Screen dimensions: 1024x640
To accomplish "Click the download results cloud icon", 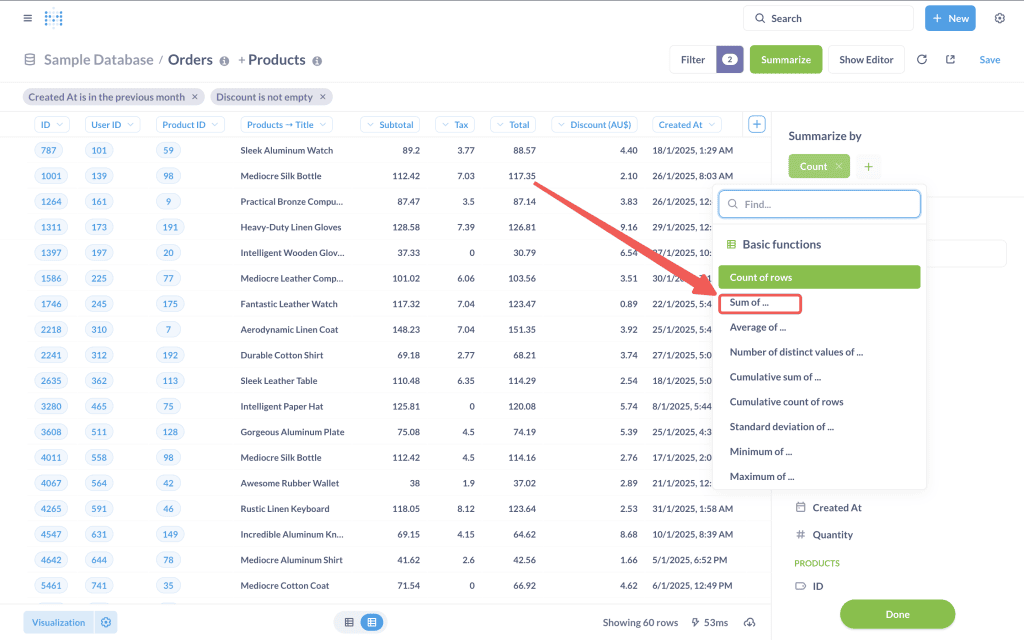I will 750,623.
